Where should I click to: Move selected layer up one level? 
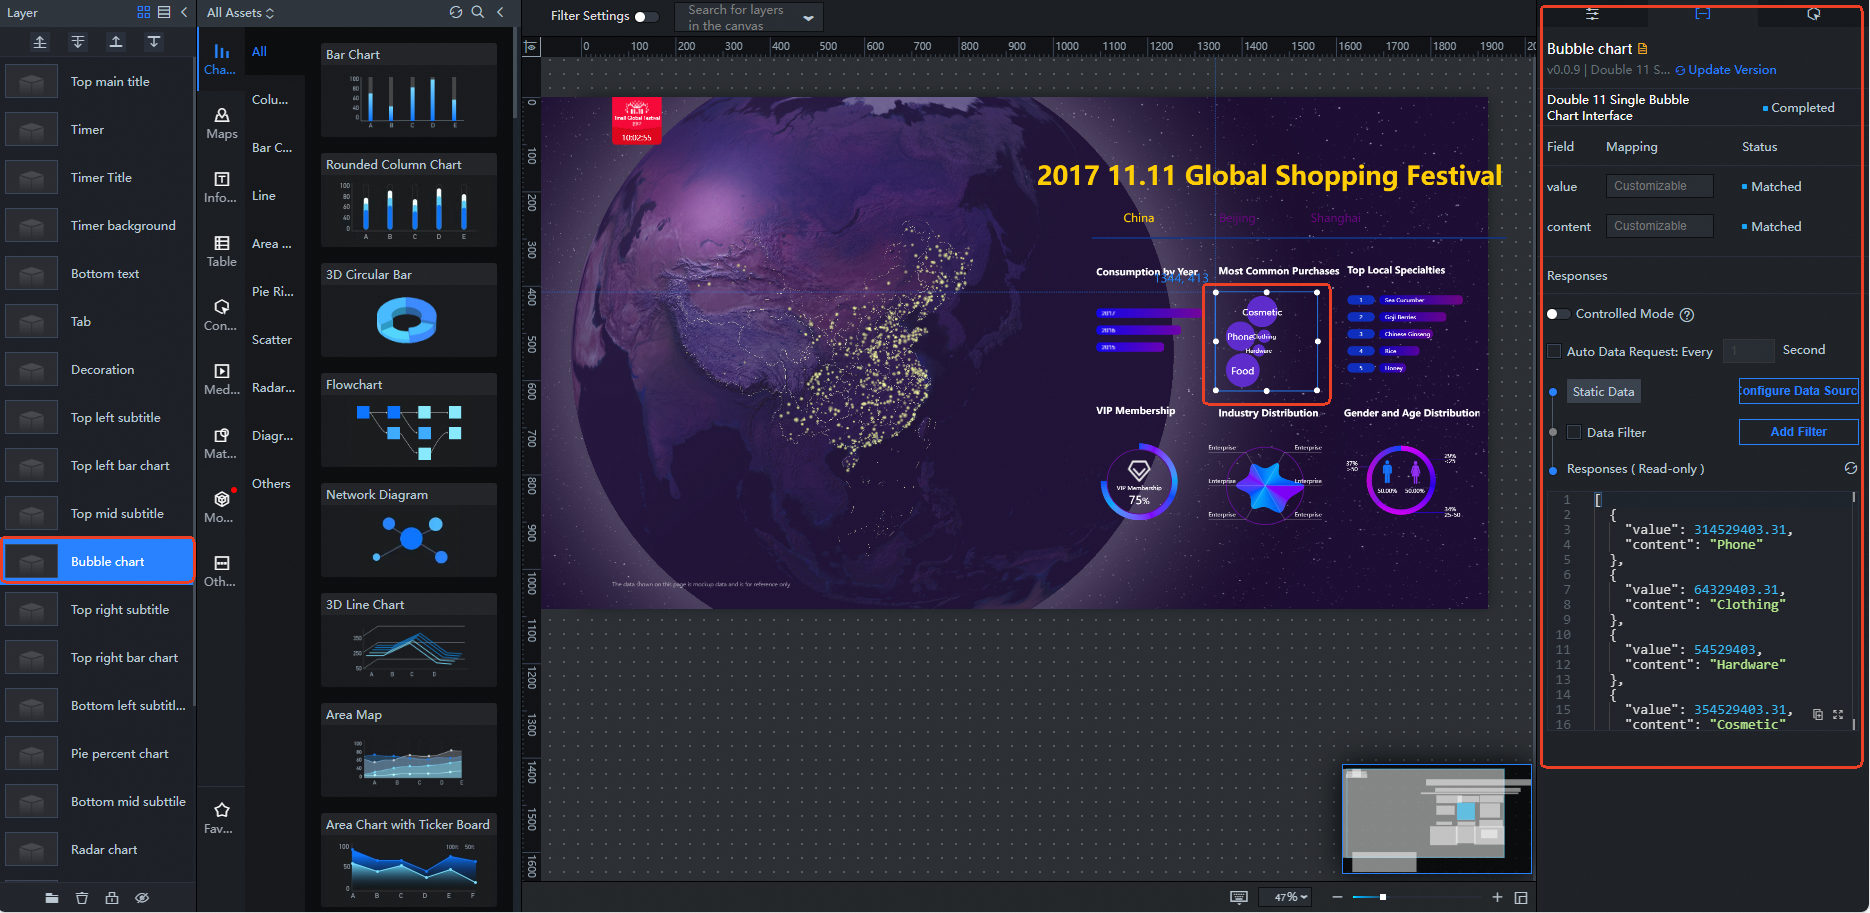coord(116,42)
